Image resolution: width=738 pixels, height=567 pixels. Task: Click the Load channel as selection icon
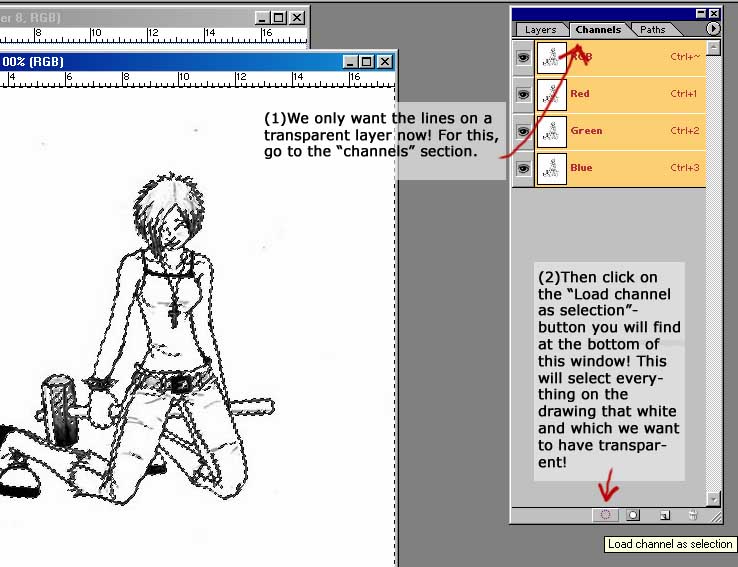point(605,515)
